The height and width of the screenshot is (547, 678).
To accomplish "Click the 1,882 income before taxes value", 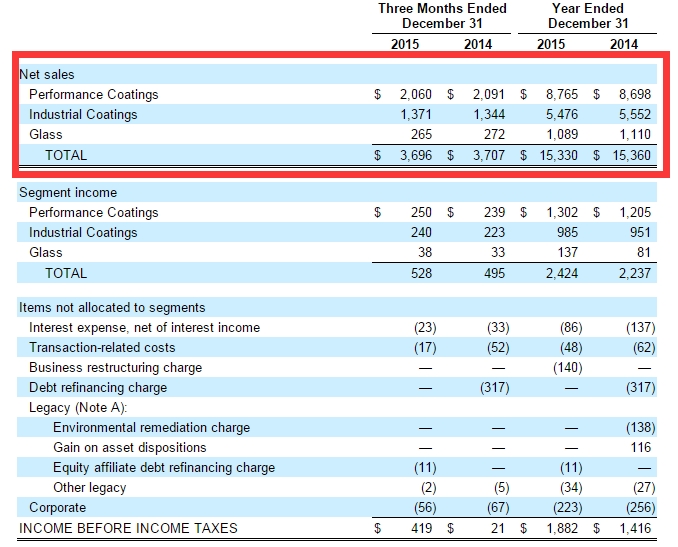I will [562, 527].
